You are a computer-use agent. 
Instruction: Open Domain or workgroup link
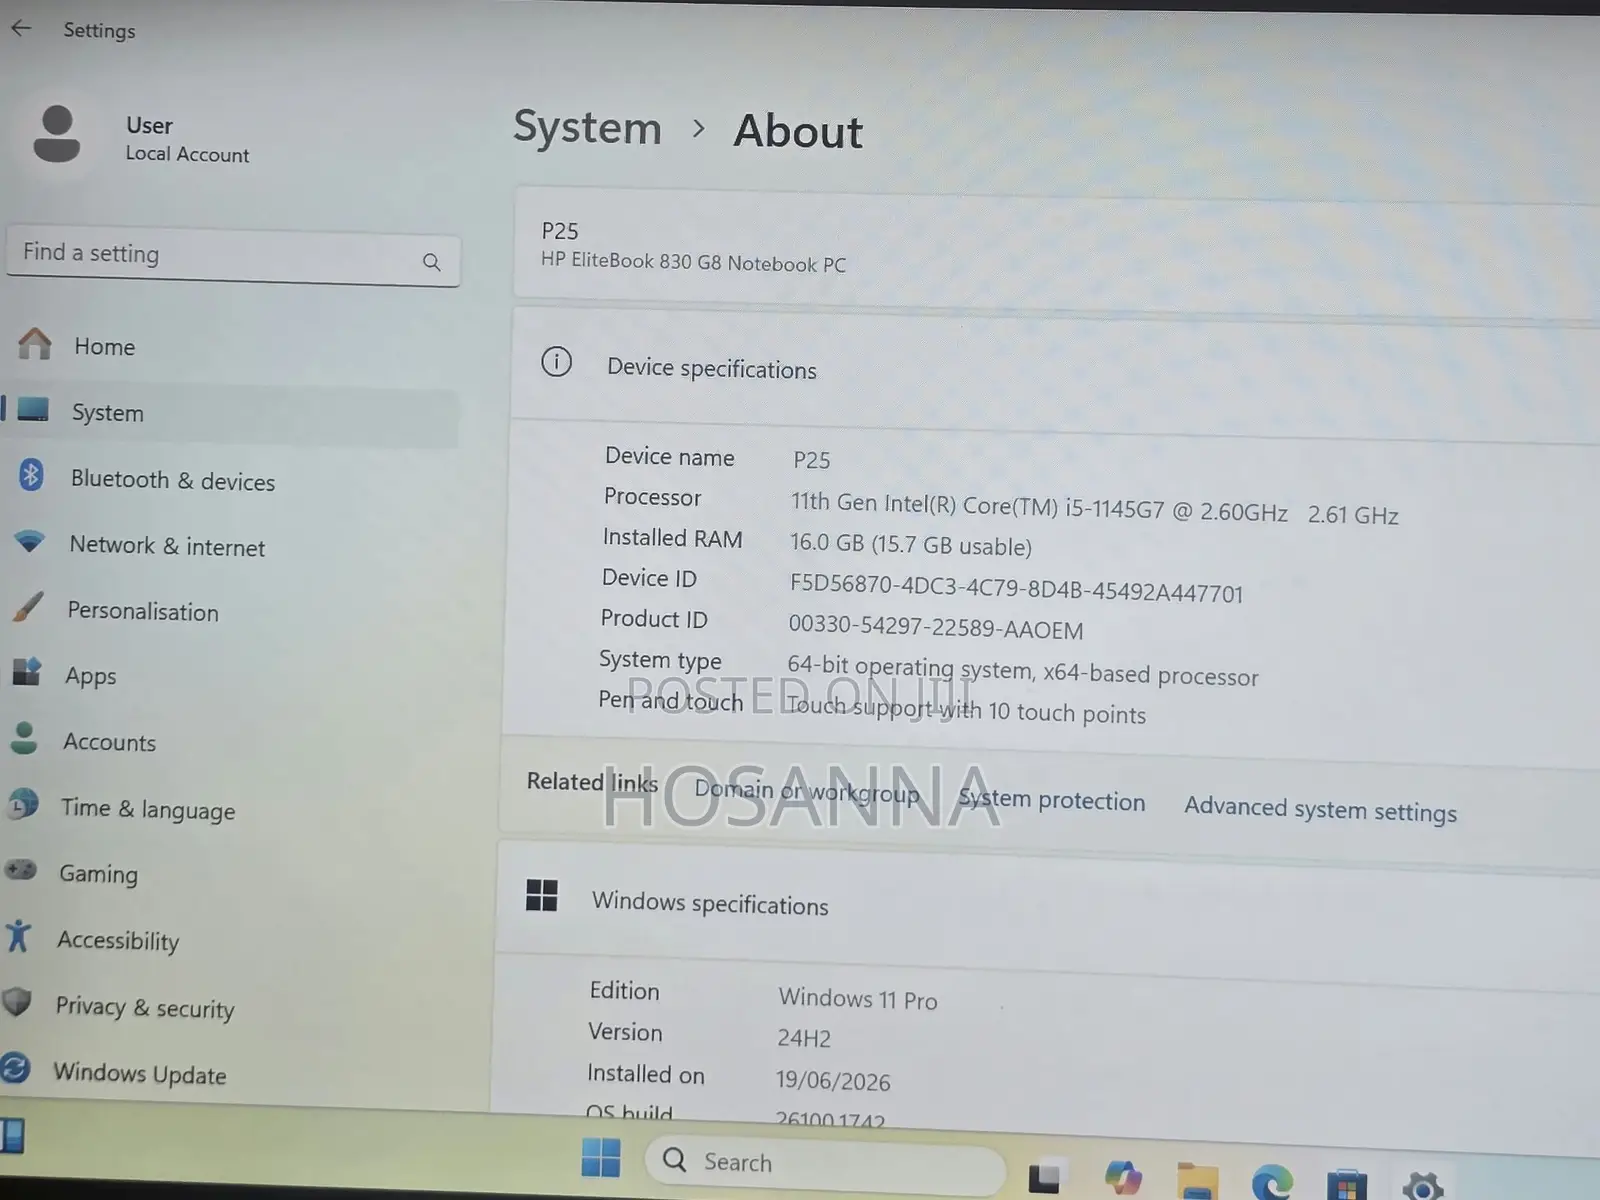[806, 791]
